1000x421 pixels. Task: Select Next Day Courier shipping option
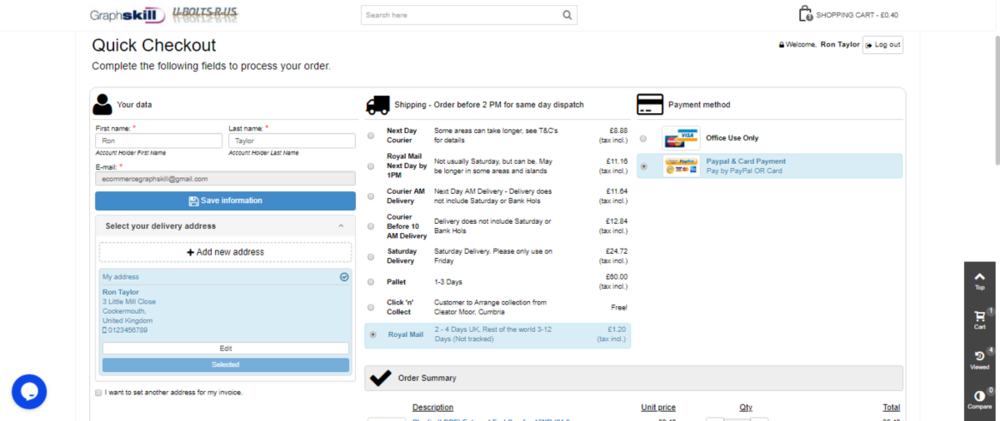[372, 135]
